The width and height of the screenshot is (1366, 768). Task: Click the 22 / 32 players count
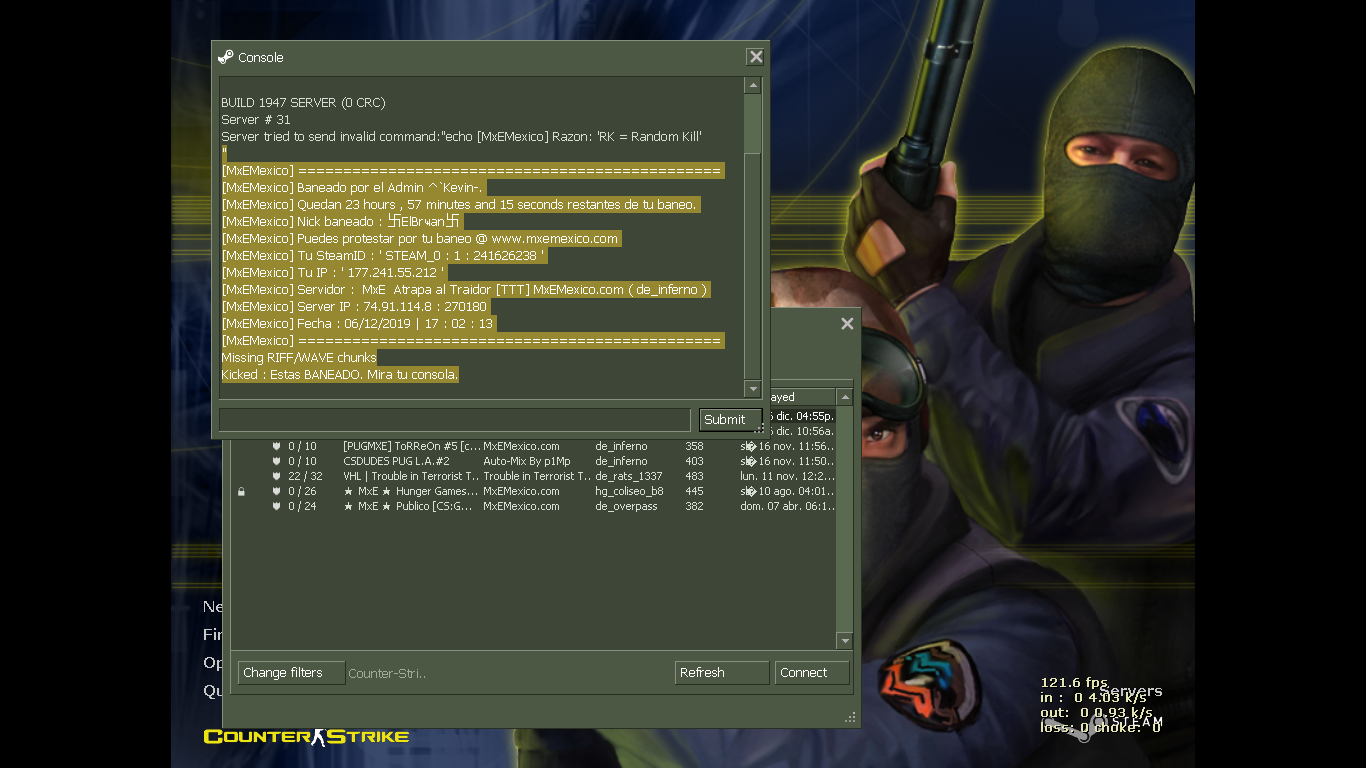click(305, 476)
